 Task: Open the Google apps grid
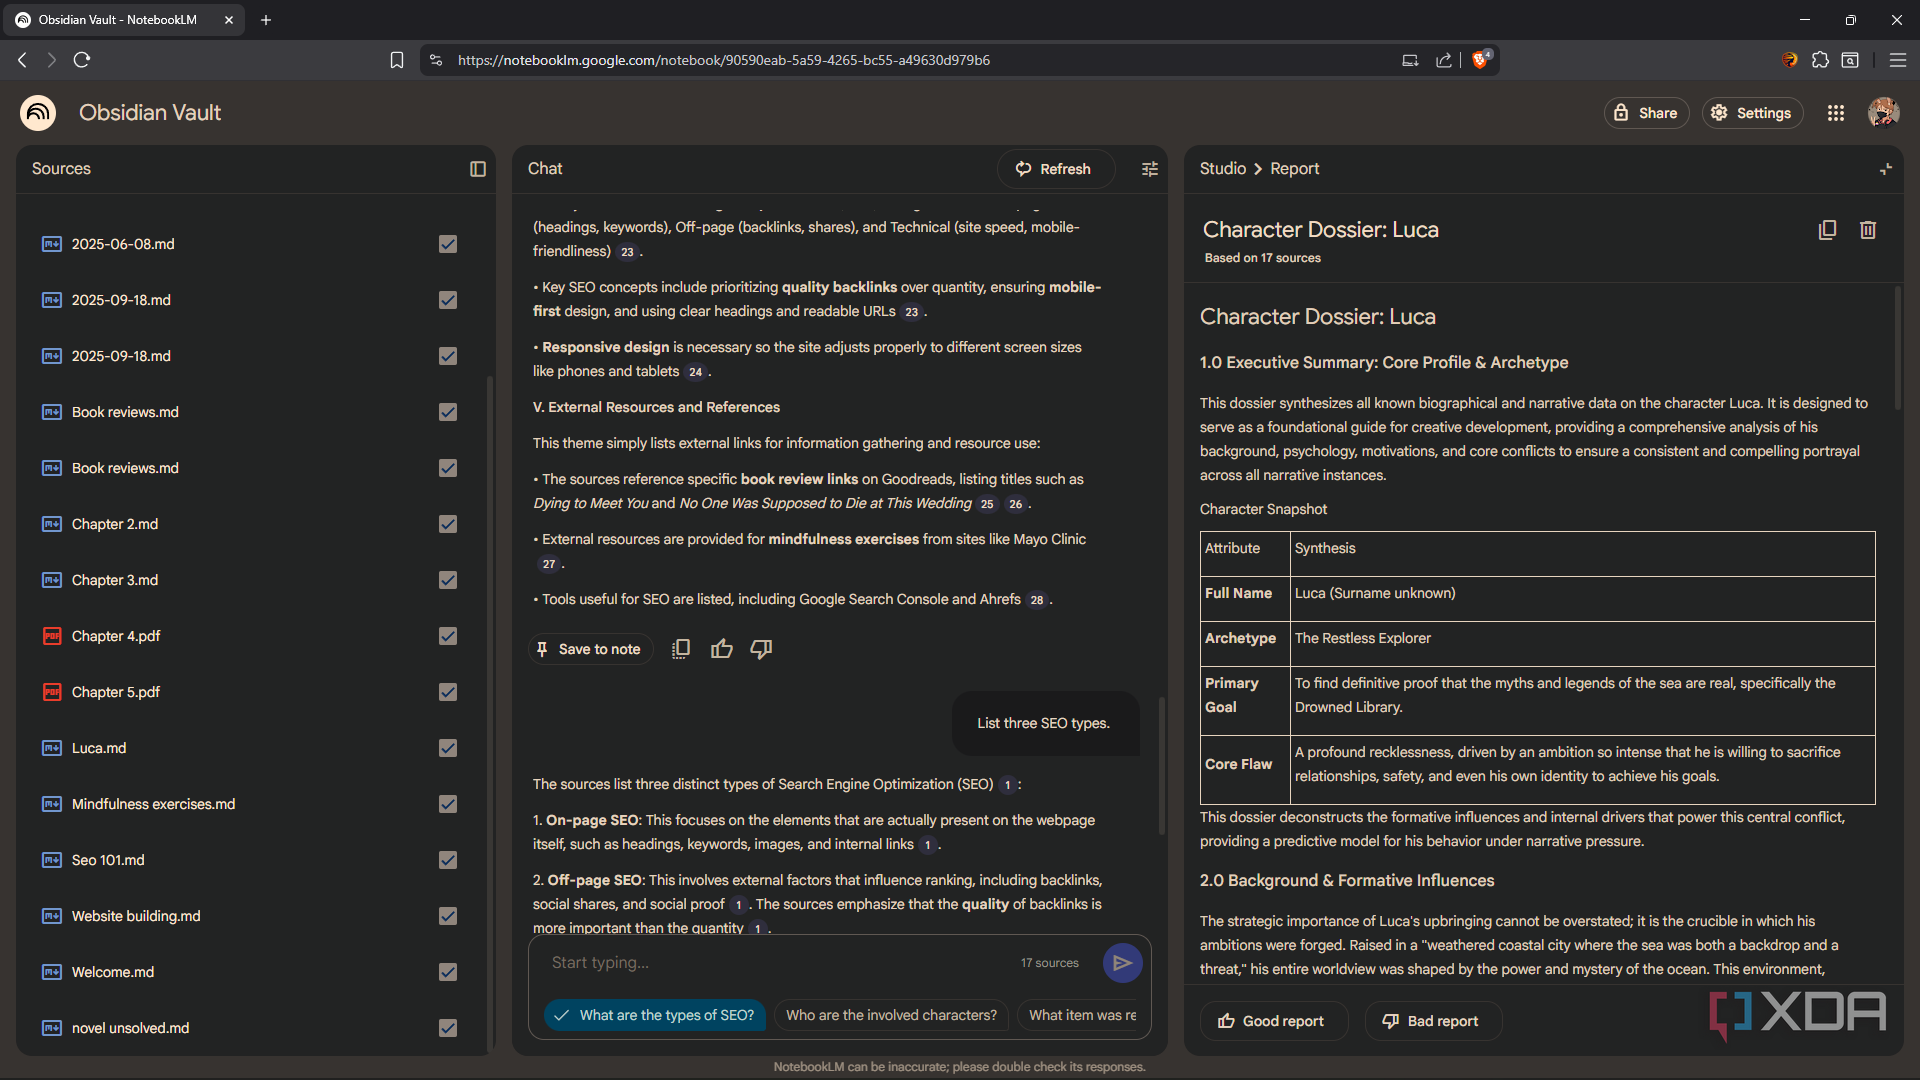point(1836,113)
